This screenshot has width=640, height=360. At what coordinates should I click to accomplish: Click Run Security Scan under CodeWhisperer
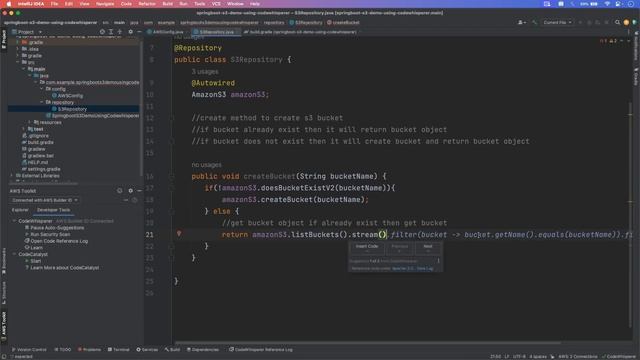(48, 234)
